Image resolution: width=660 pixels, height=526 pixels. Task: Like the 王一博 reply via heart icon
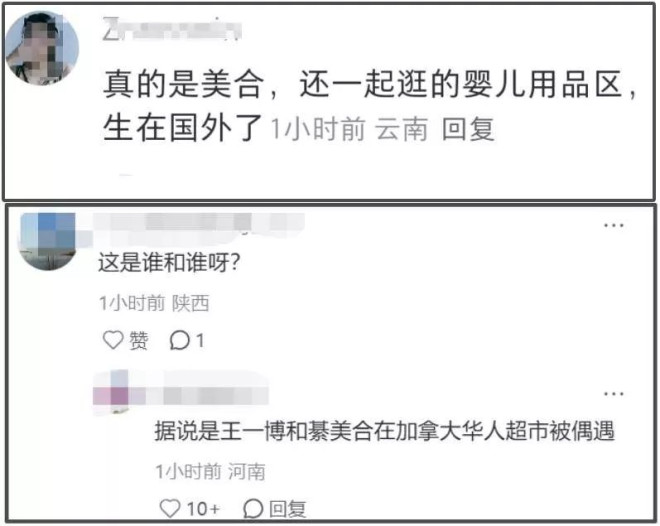coord(170,508)
